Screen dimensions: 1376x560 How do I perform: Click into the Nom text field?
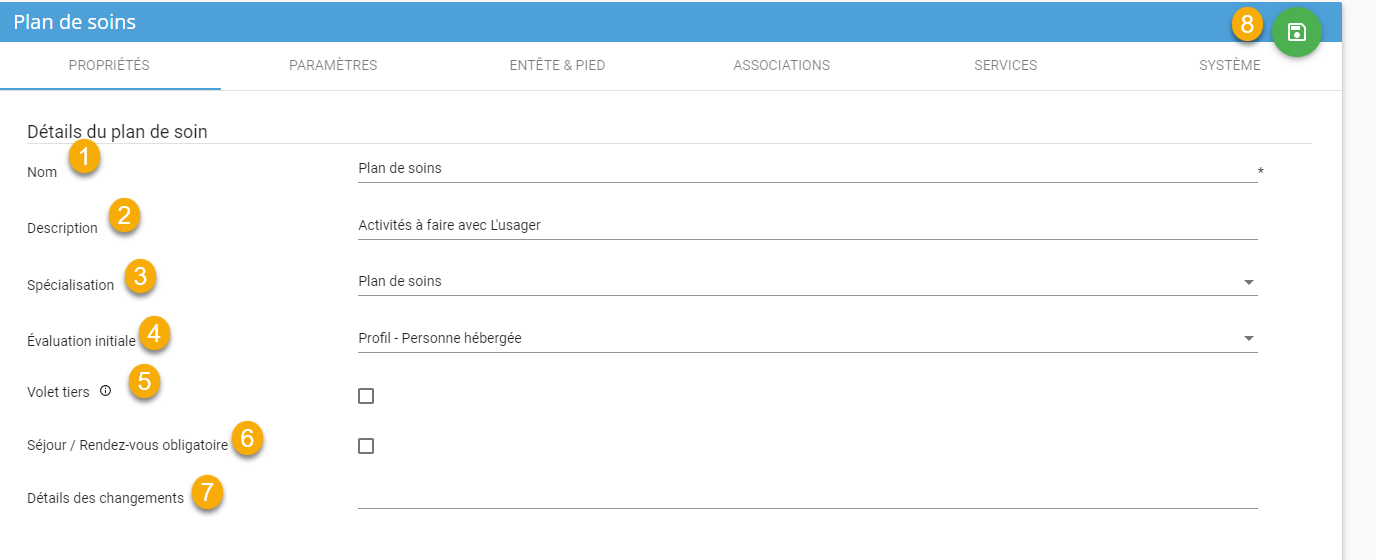tap(800, 169)
